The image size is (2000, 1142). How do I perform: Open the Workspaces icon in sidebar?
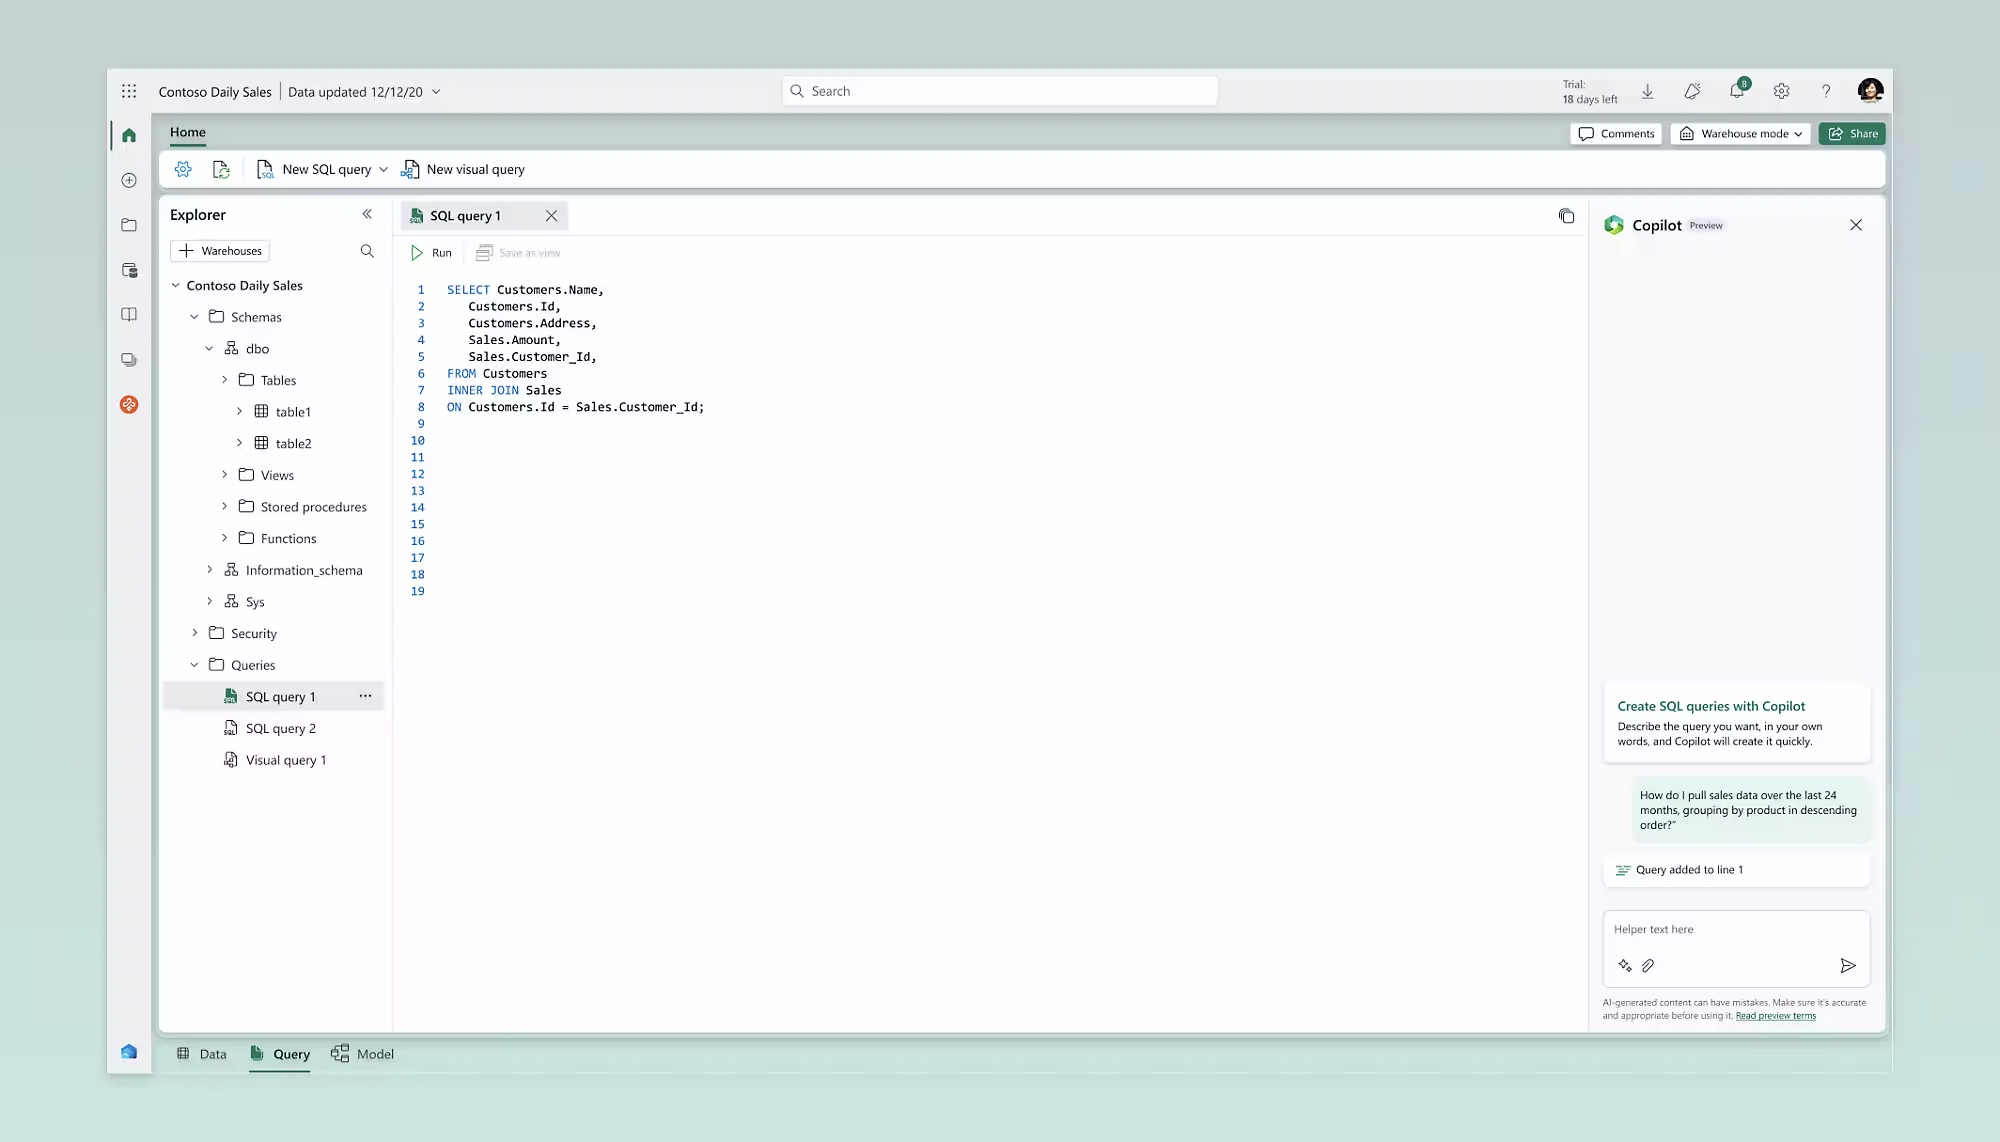129,359
